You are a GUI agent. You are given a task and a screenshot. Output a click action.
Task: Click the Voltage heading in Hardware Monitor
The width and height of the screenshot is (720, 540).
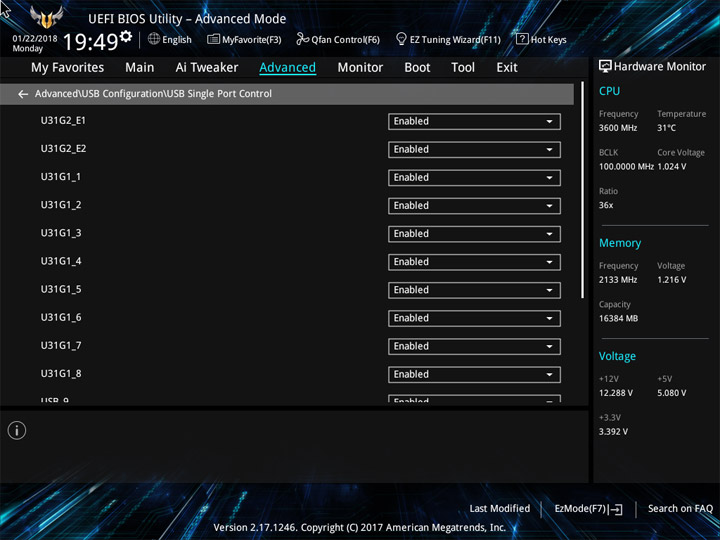click(617, 356)
